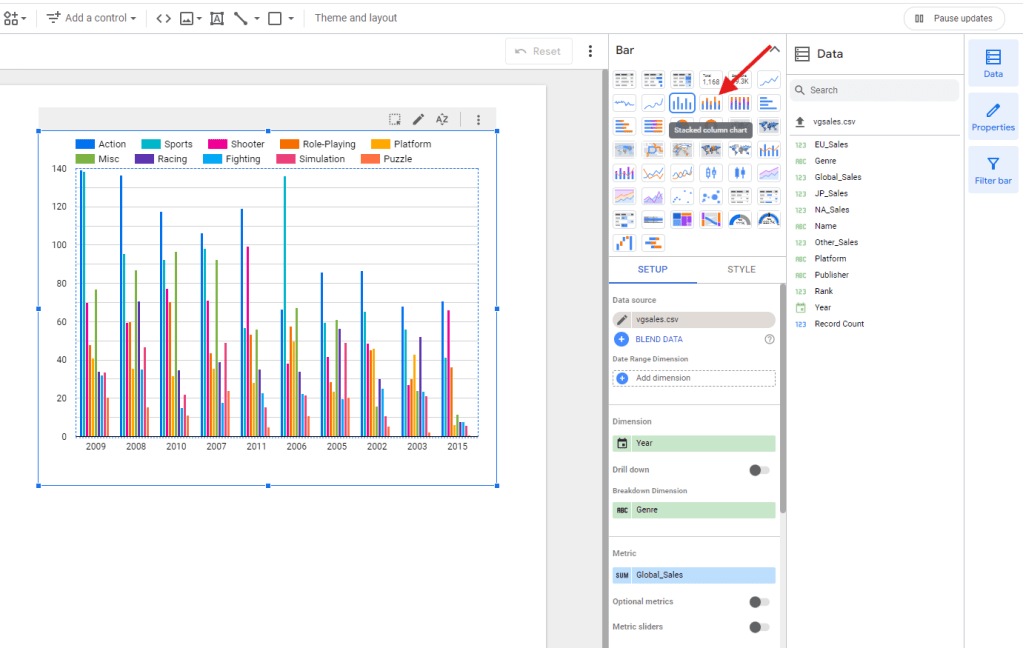
Task: Select the Stacked column chart icon
Action: click(710, 101)
